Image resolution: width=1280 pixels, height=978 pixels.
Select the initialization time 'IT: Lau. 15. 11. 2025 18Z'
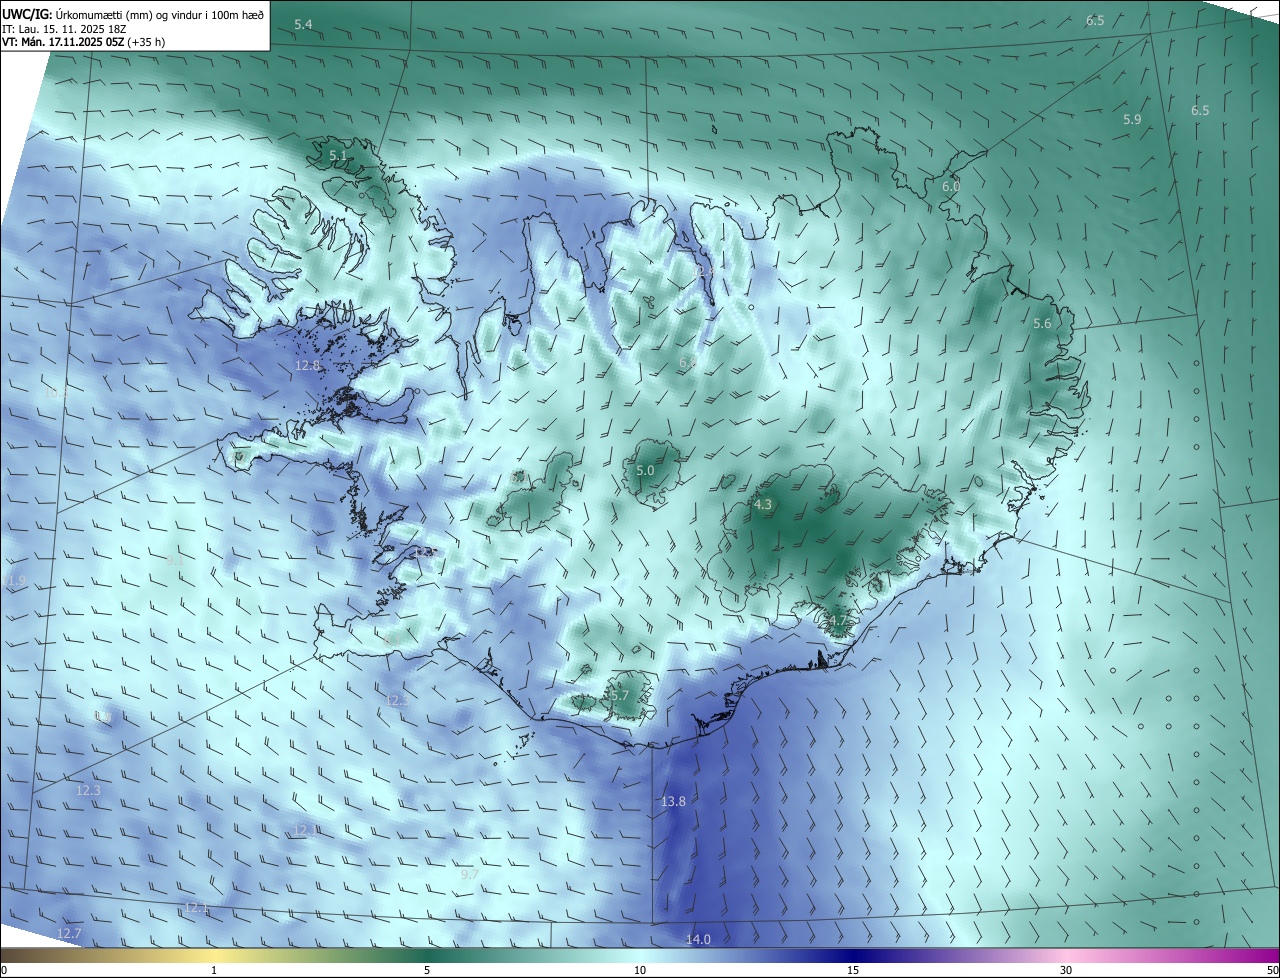(x=64, y=29)
